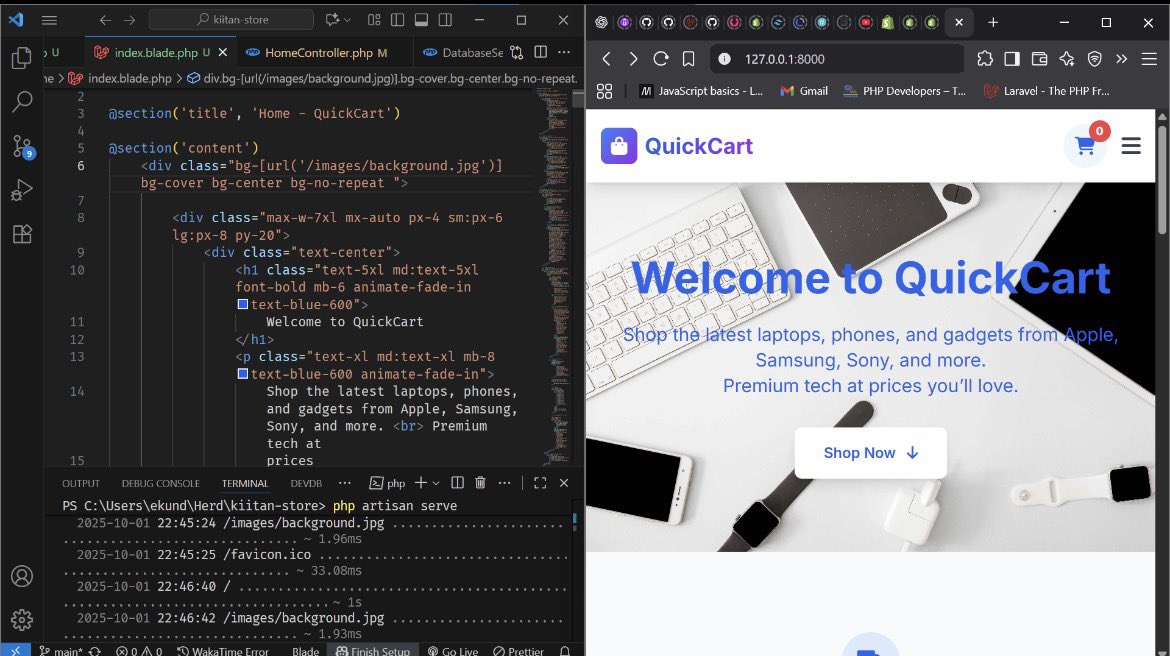
Task: Open Customize Layout in VS Code title bar
Action: [374, 20]
